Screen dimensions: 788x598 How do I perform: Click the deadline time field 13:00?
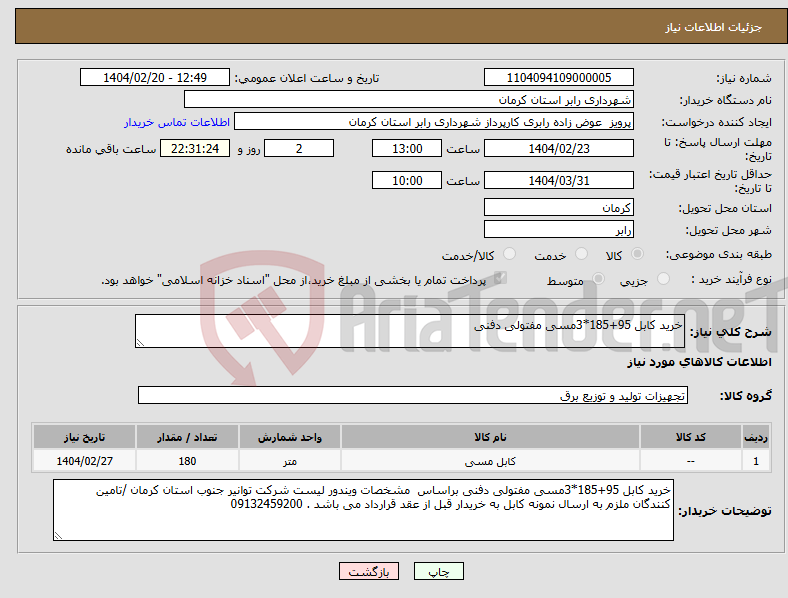click(407, 148)
